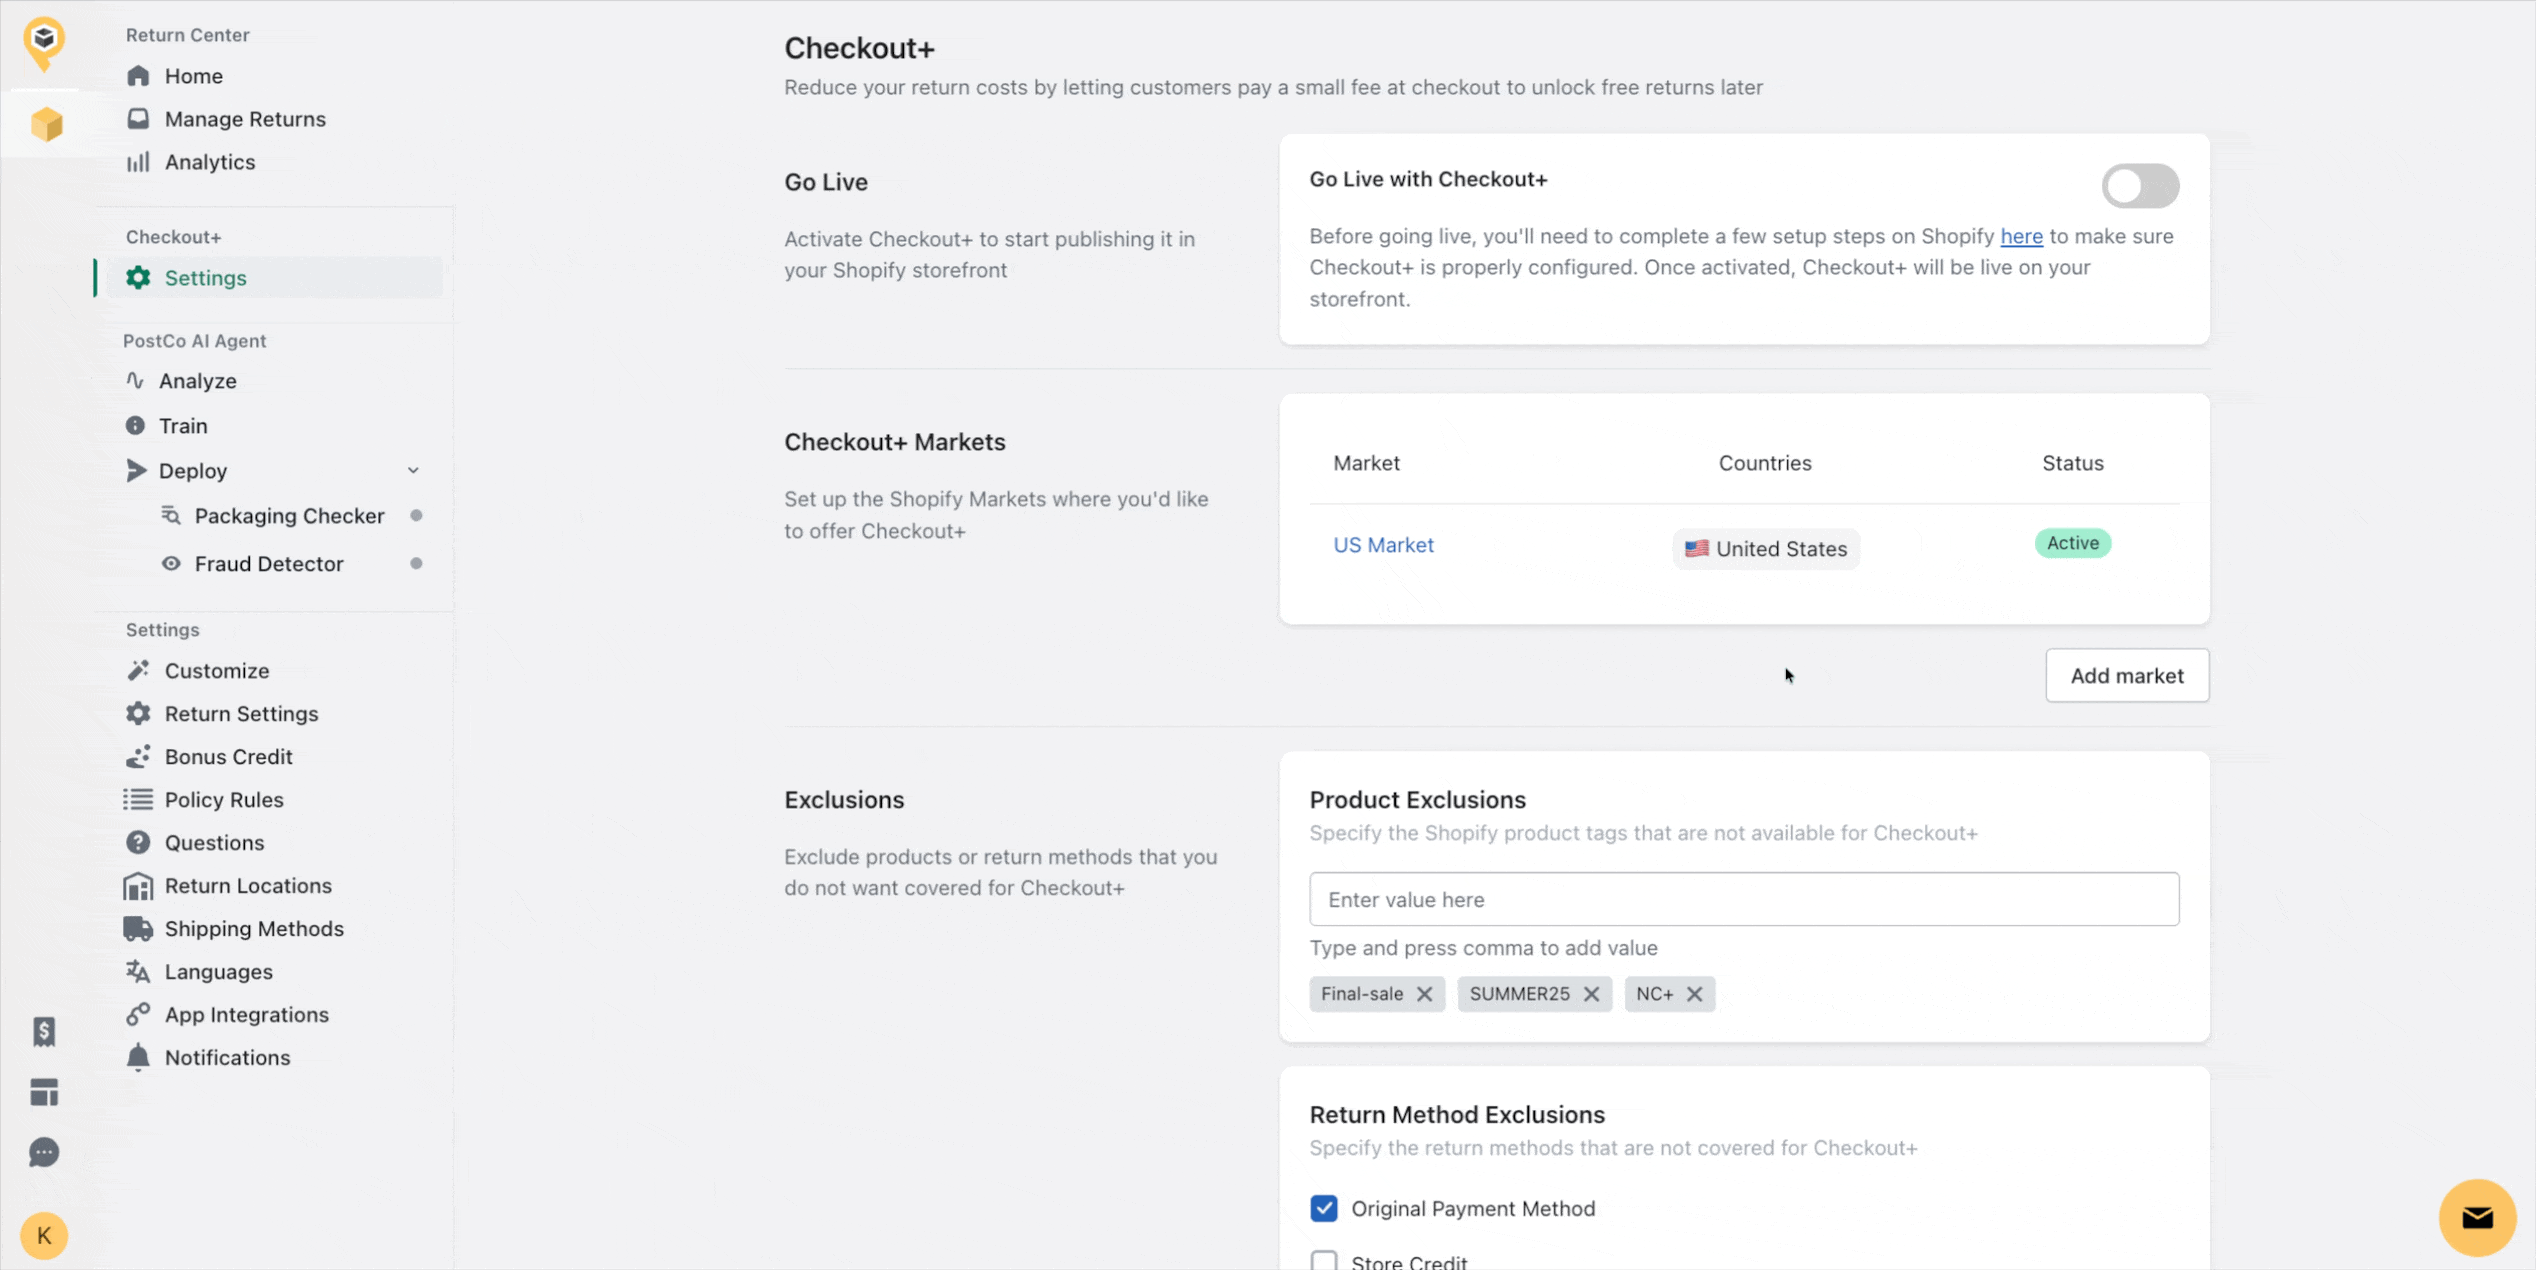Toggle Go Live with Checkout+ switch
Viewport: 2536px width, 1270px height.
click(2139, 186)
